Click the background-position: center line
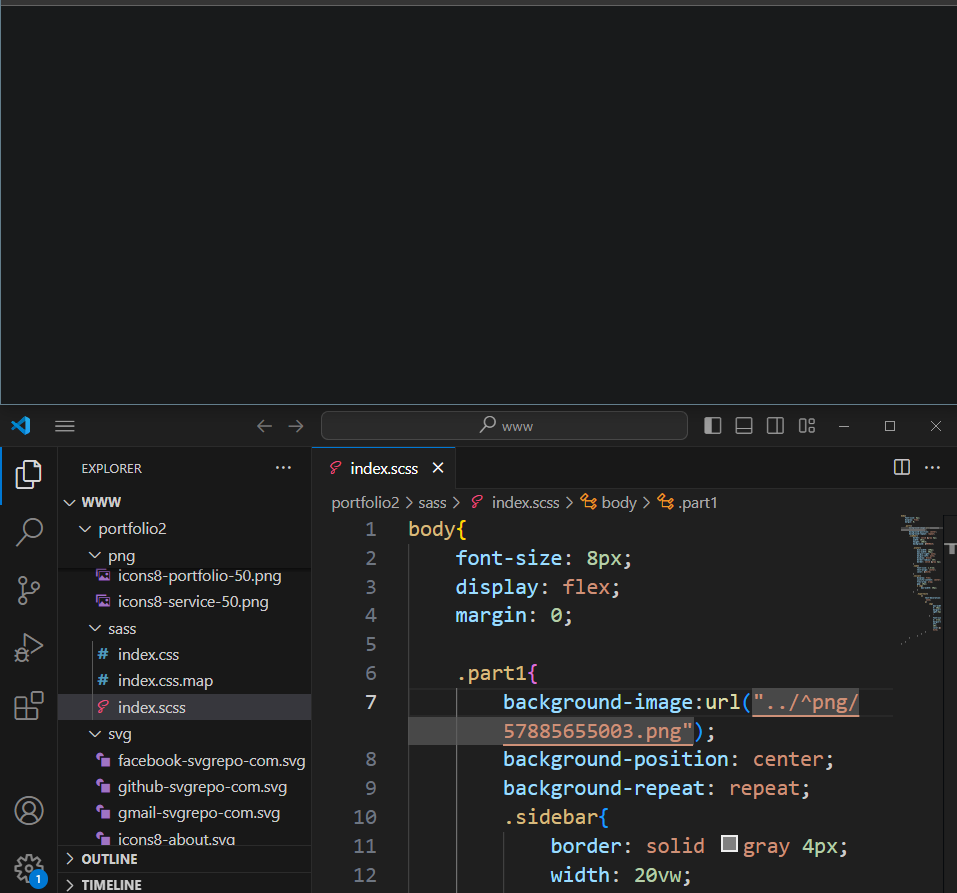The height and width of the screenshot is (893, 957). pos(668,759)
